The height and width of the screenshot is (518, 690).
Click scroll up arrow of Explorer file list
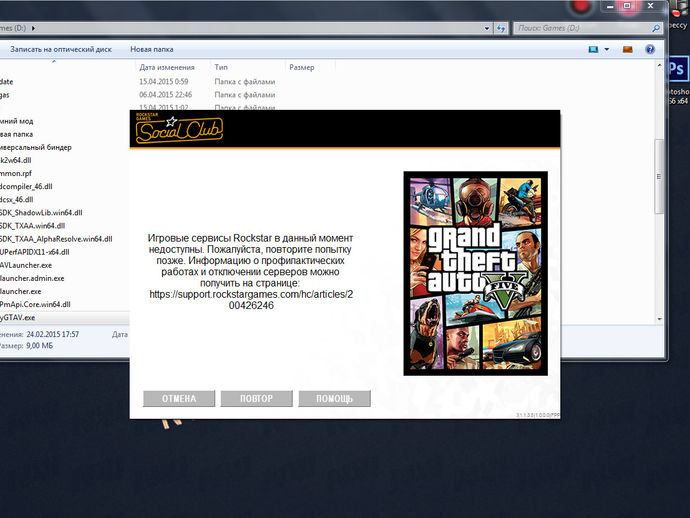click(659, 66)
